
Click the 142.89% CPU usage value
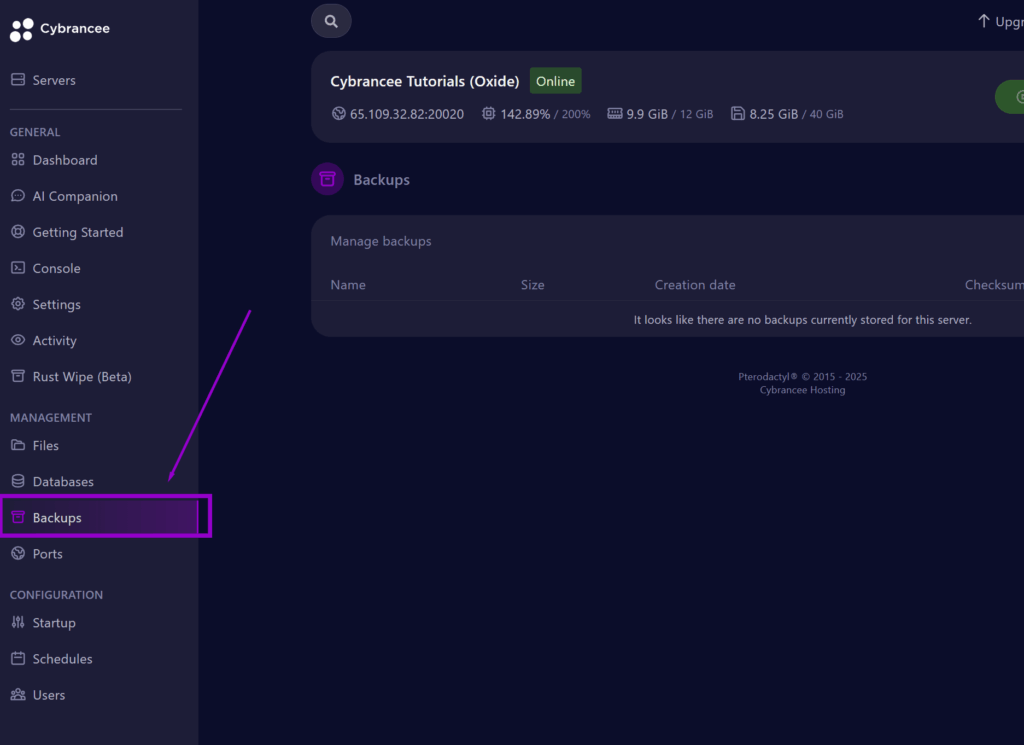525,114
